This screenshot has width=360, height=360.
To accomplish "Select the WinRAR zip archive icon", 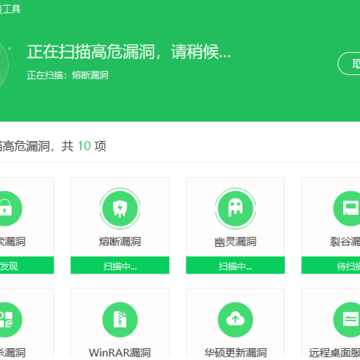I will [x=120, y=320].
